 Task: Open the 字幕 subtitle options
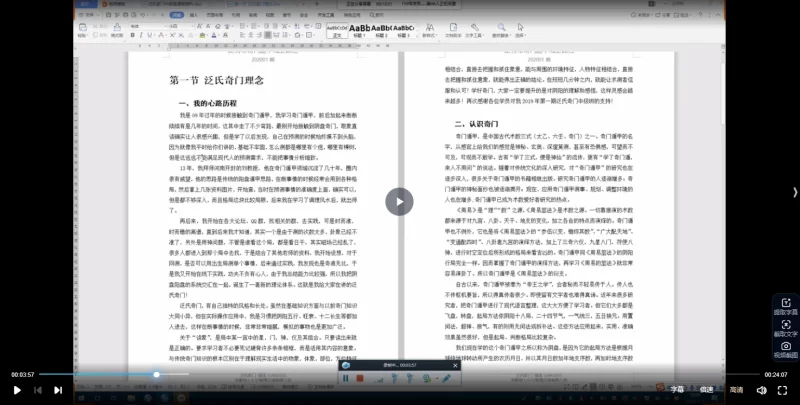click(x=677, y=390)
